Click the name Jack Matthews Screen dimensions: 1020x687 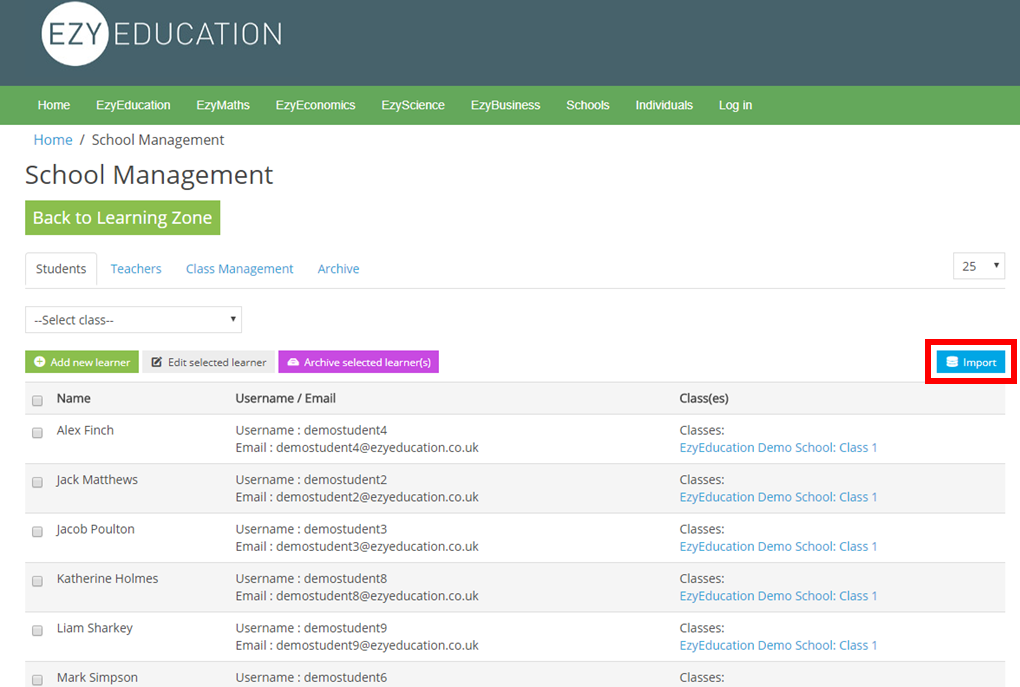97,479
